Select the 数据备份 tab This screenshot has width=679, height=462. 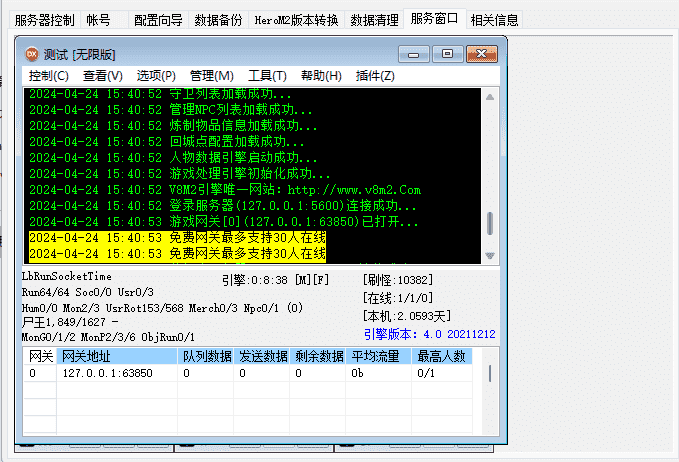218,20
